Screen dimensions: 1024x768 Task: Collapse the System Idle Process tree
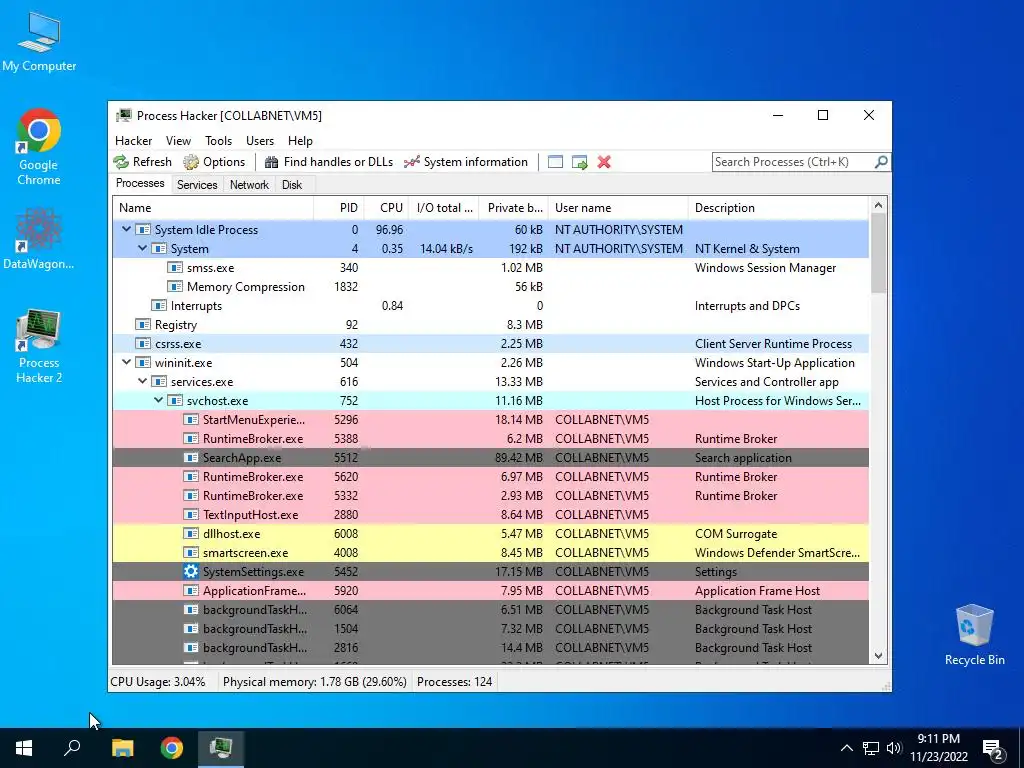(x=127, y=229)
